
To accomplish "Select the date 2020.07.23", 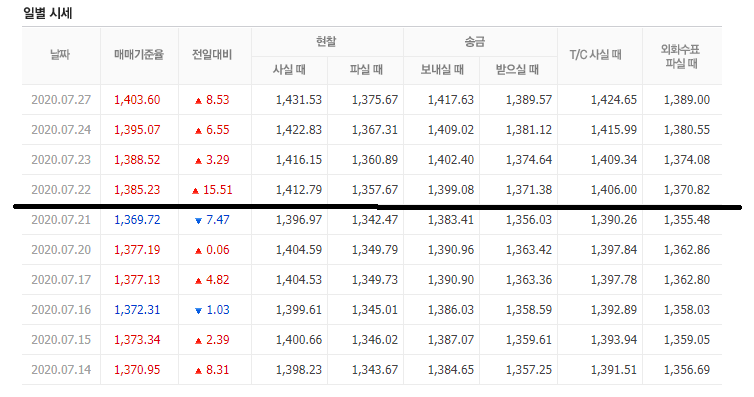I will pyautogui.click(x=61, y=160).
